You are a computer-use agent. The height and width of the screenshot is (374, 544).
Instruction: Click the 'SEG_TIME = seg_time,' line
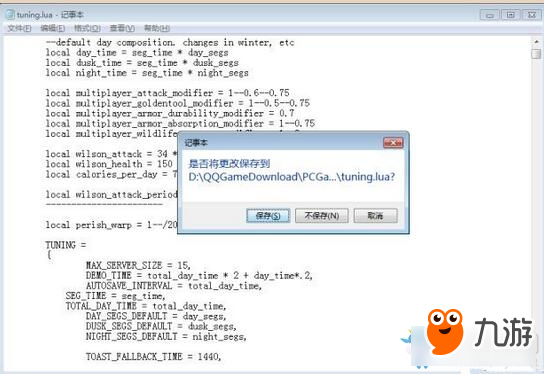pyautogui.click(x=116, y=296)
